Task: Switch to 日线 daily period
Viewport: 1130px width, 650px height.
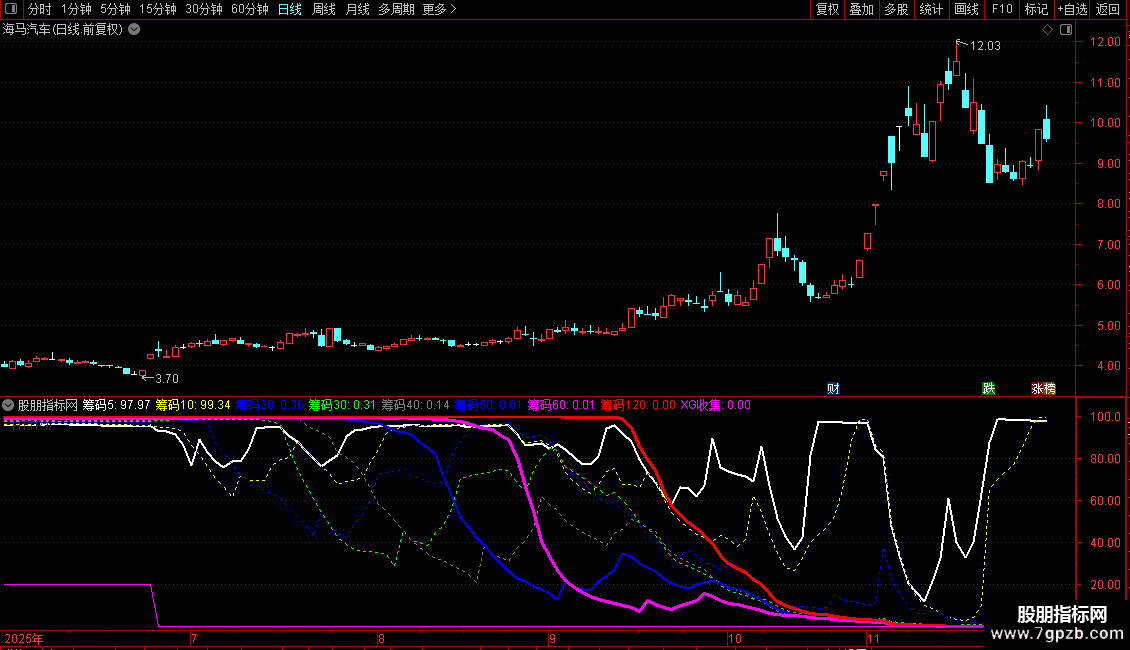Action: [289, 10]
